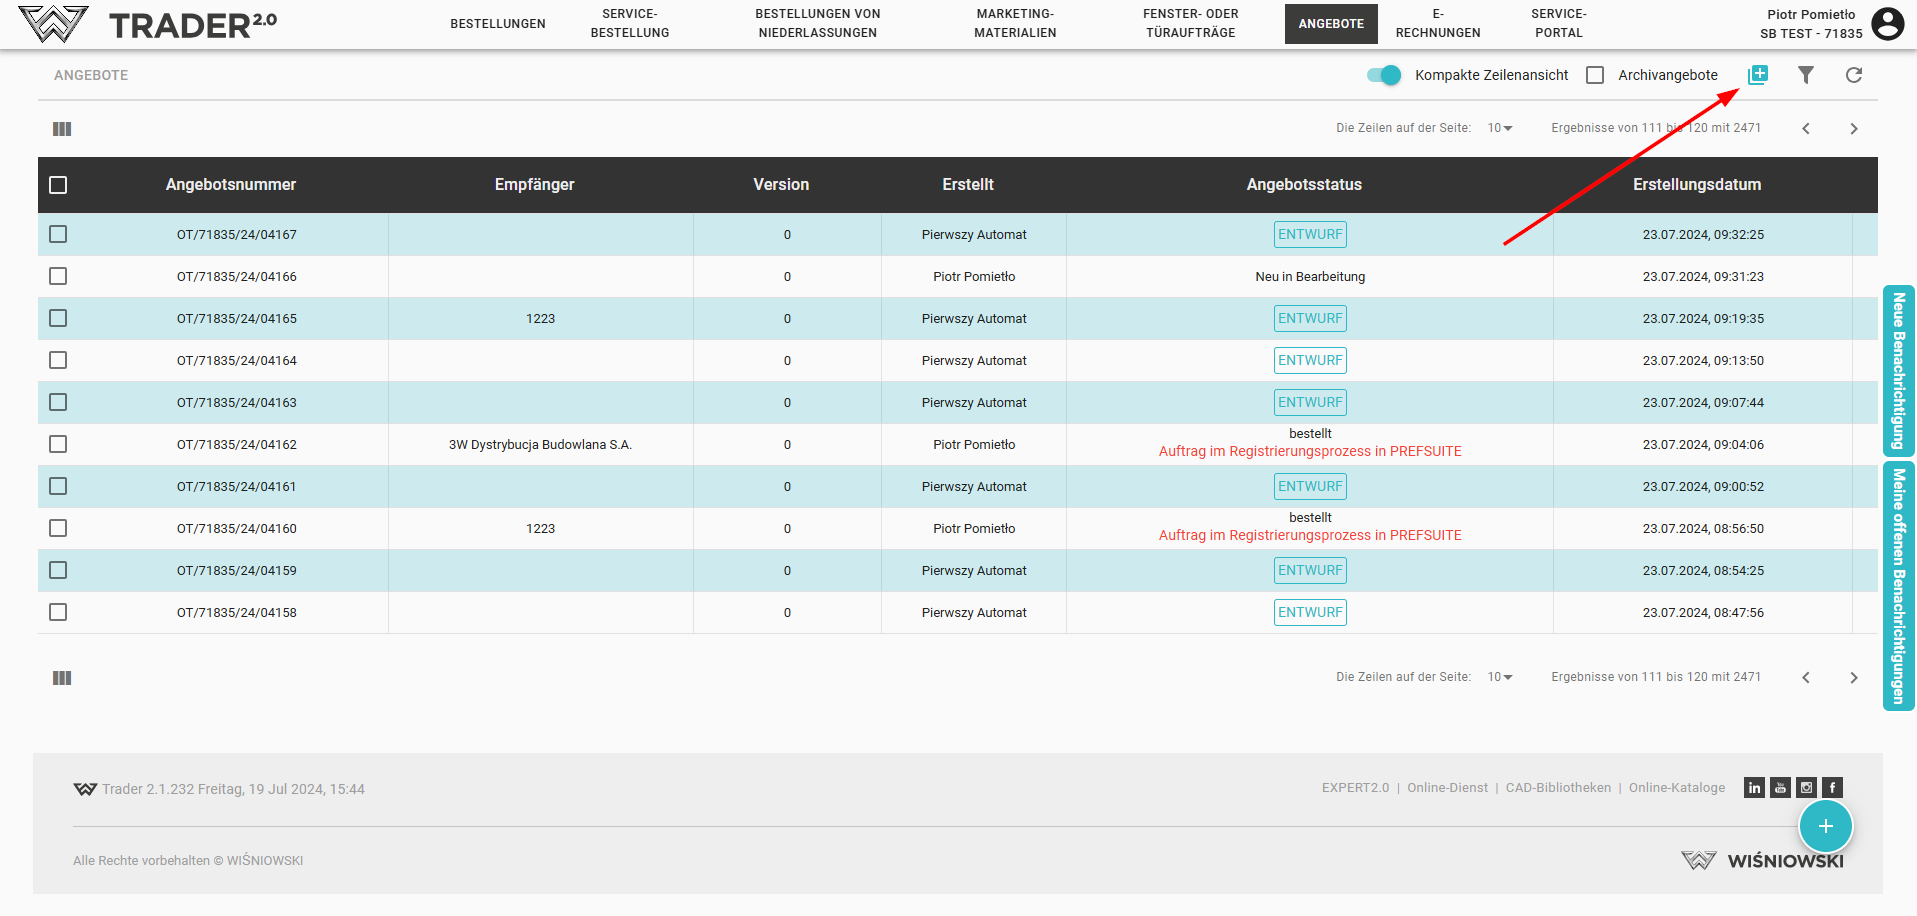Viewport: 1917px width, 916px height.
Task: Open rows per page dropdown at bottom
Action: 1499,677
